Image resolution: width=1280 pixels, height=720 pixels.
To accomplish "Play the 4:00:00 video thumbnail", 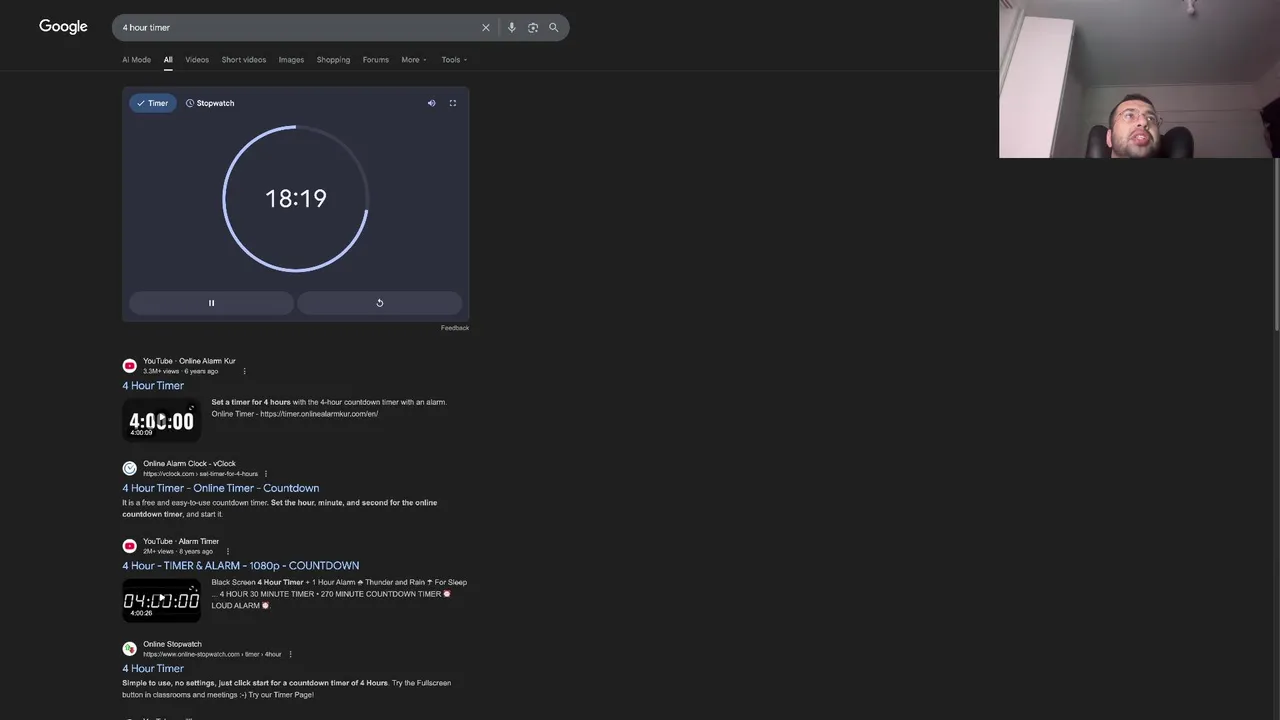I will (161, 420).
